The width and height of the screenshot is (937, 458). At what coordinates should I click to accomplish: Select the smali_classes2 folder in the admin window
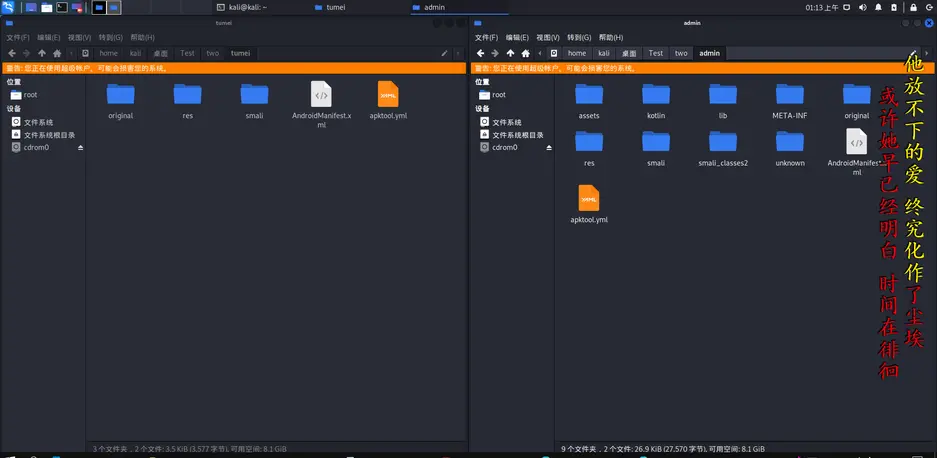[723, 148]
